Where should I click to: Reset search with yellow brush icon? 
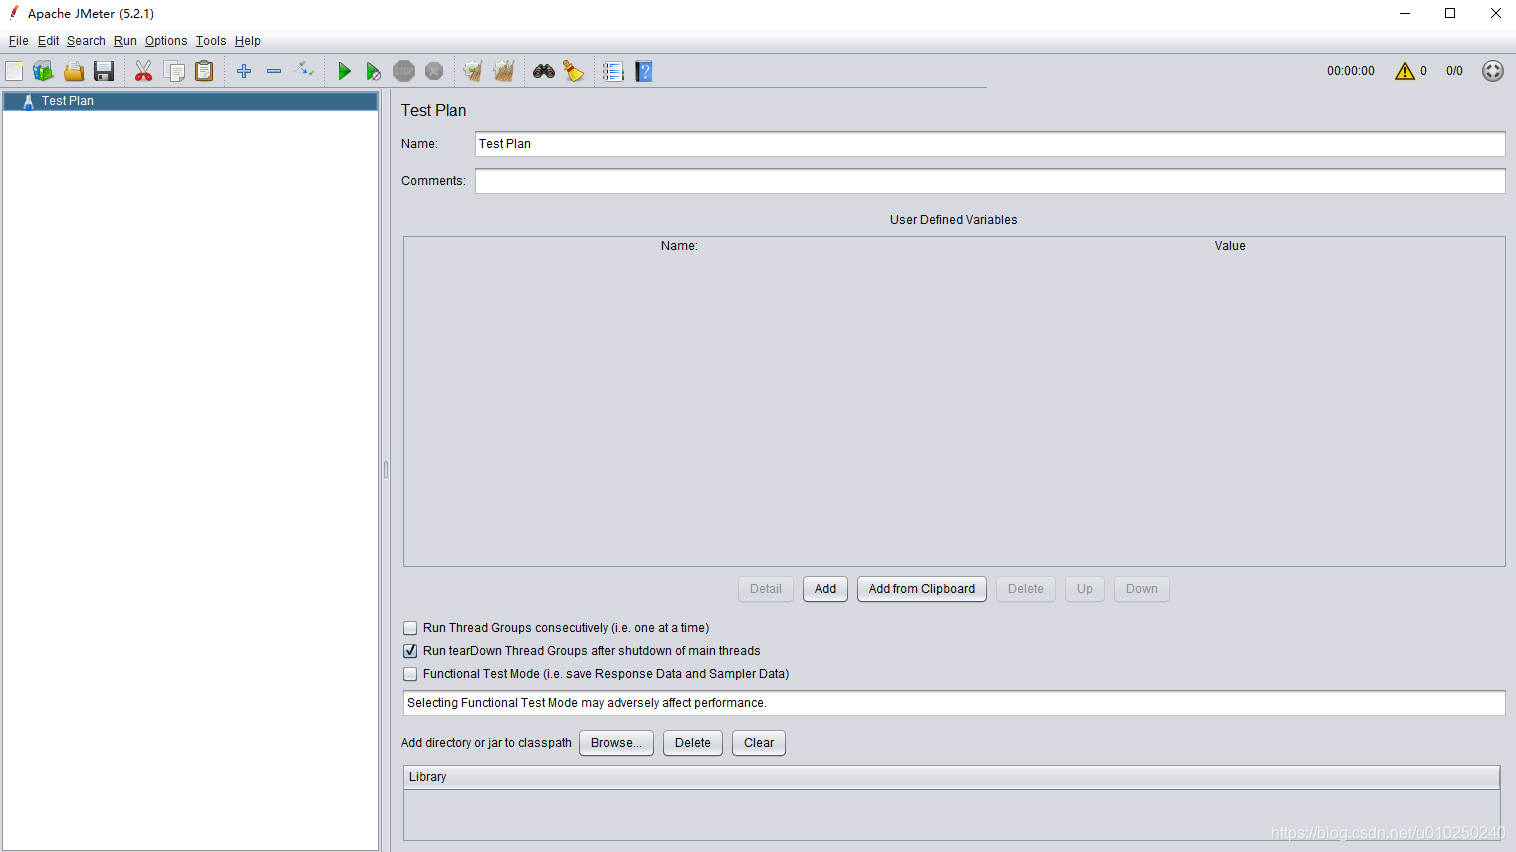(573, 71)
